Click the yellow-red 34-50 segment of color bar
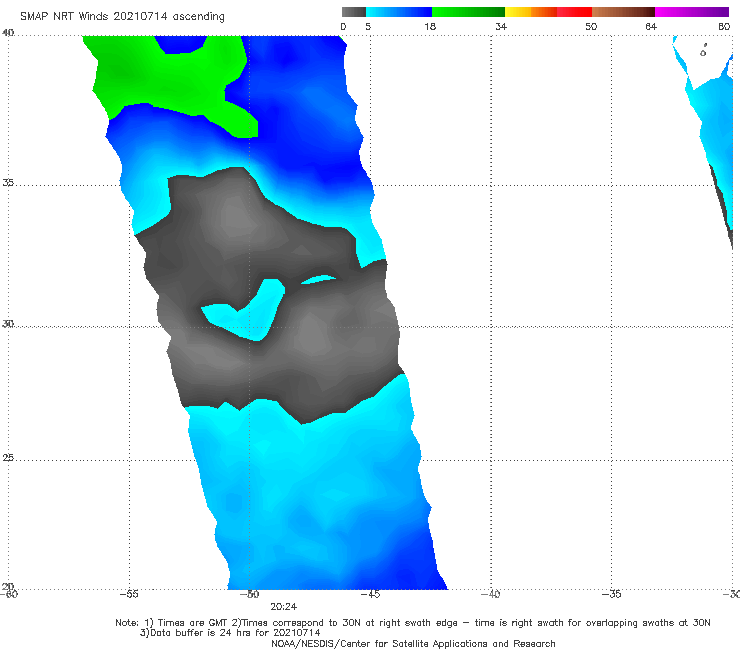 pos(548,12)
